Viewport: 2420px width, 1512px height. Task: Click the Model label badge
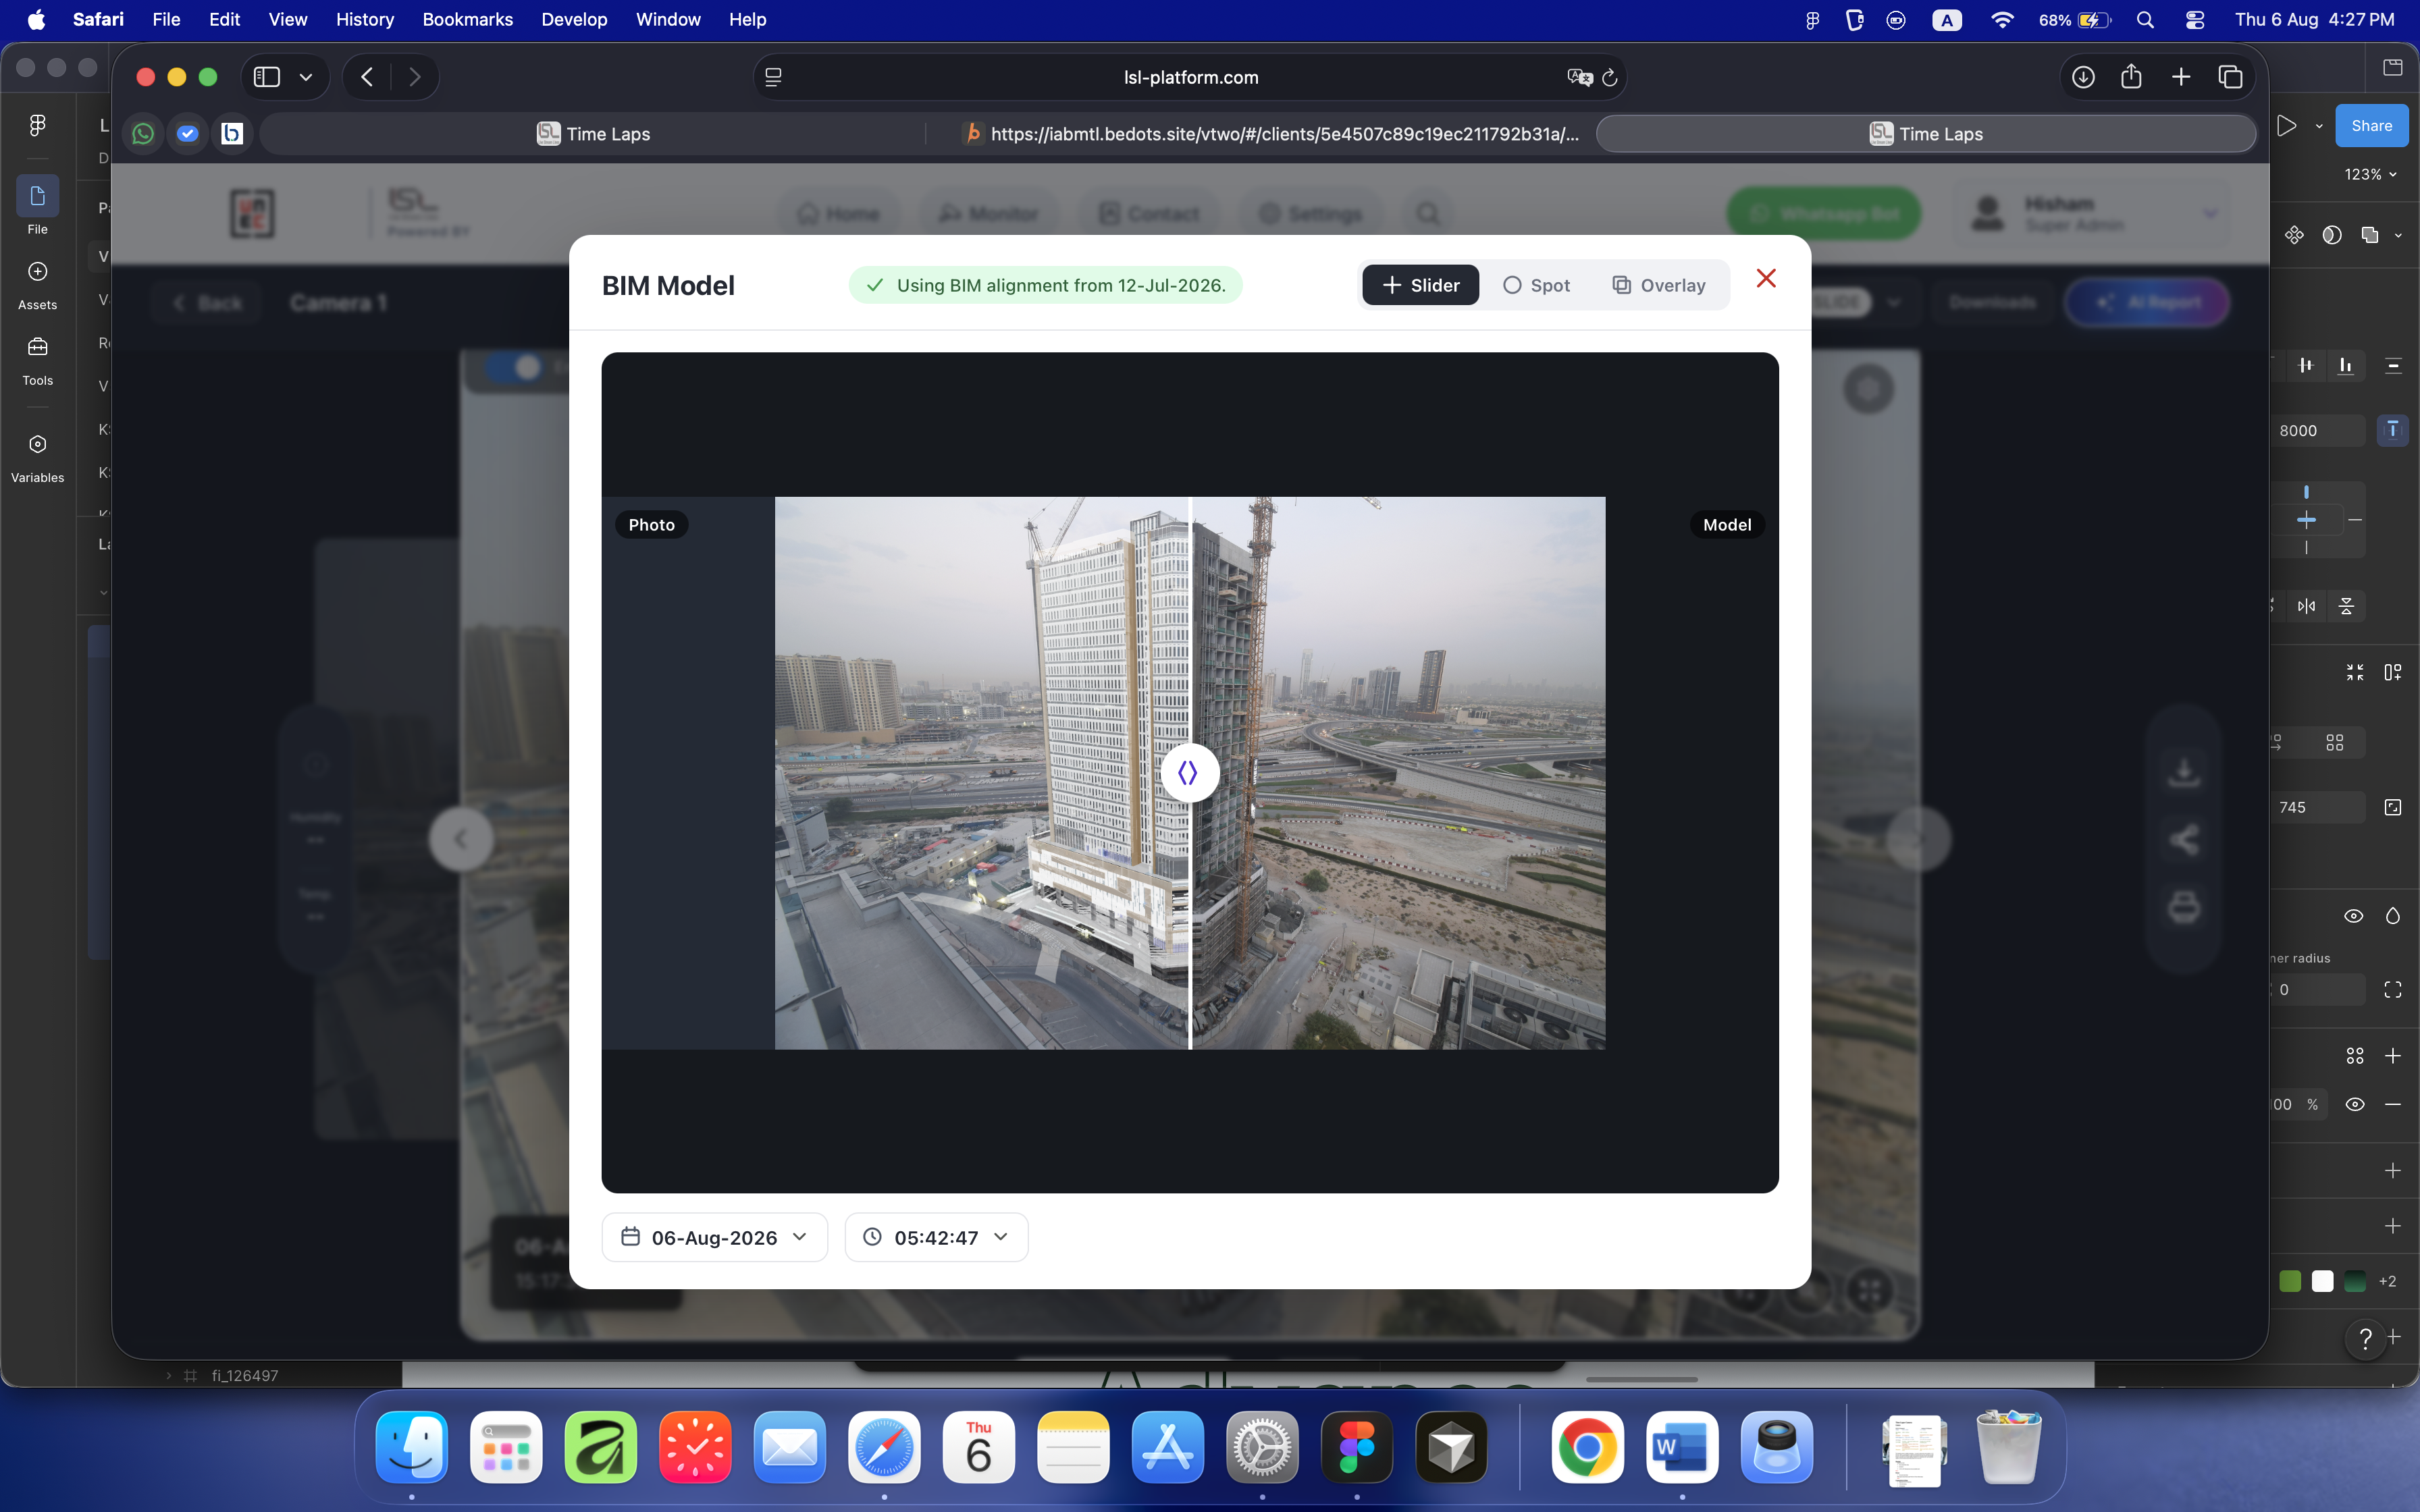(x=1727, y=525)
